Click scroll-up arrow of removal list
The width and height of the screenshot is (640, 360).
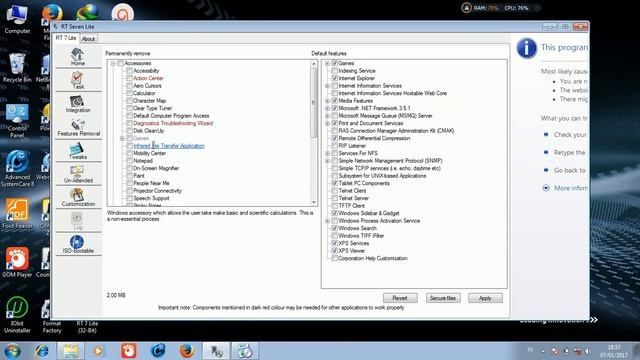pyautogui.click(x=314, y=64)
